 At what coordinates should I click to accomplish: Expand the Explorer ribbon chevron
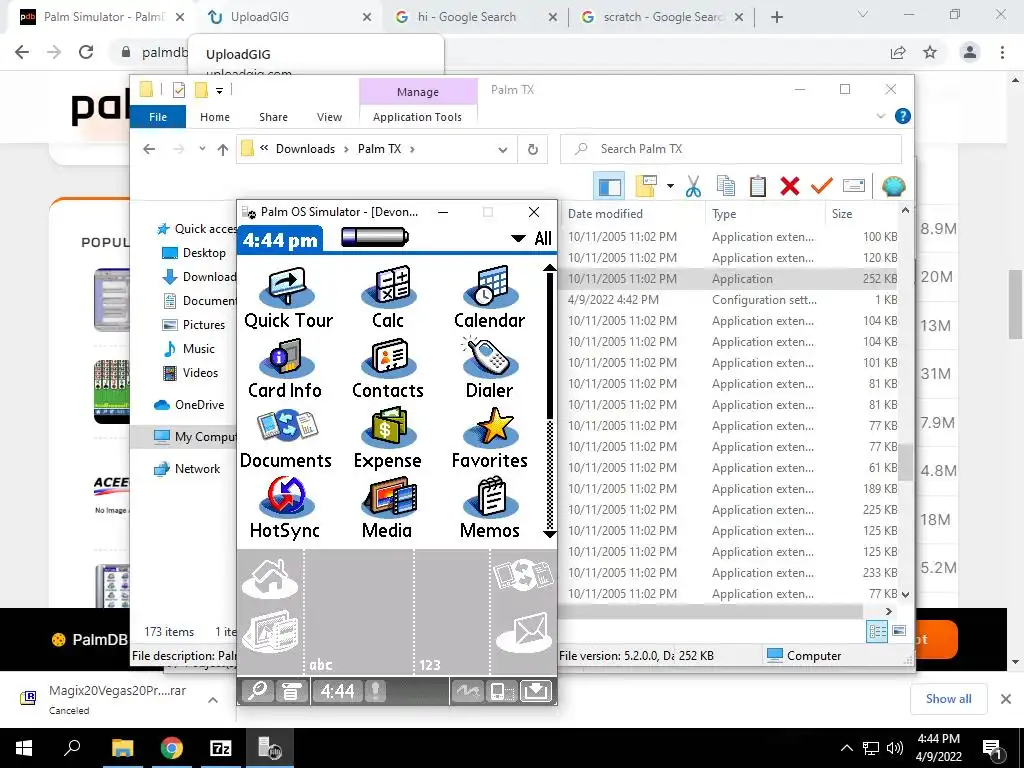pyautogui.click(x=880, y=116)
